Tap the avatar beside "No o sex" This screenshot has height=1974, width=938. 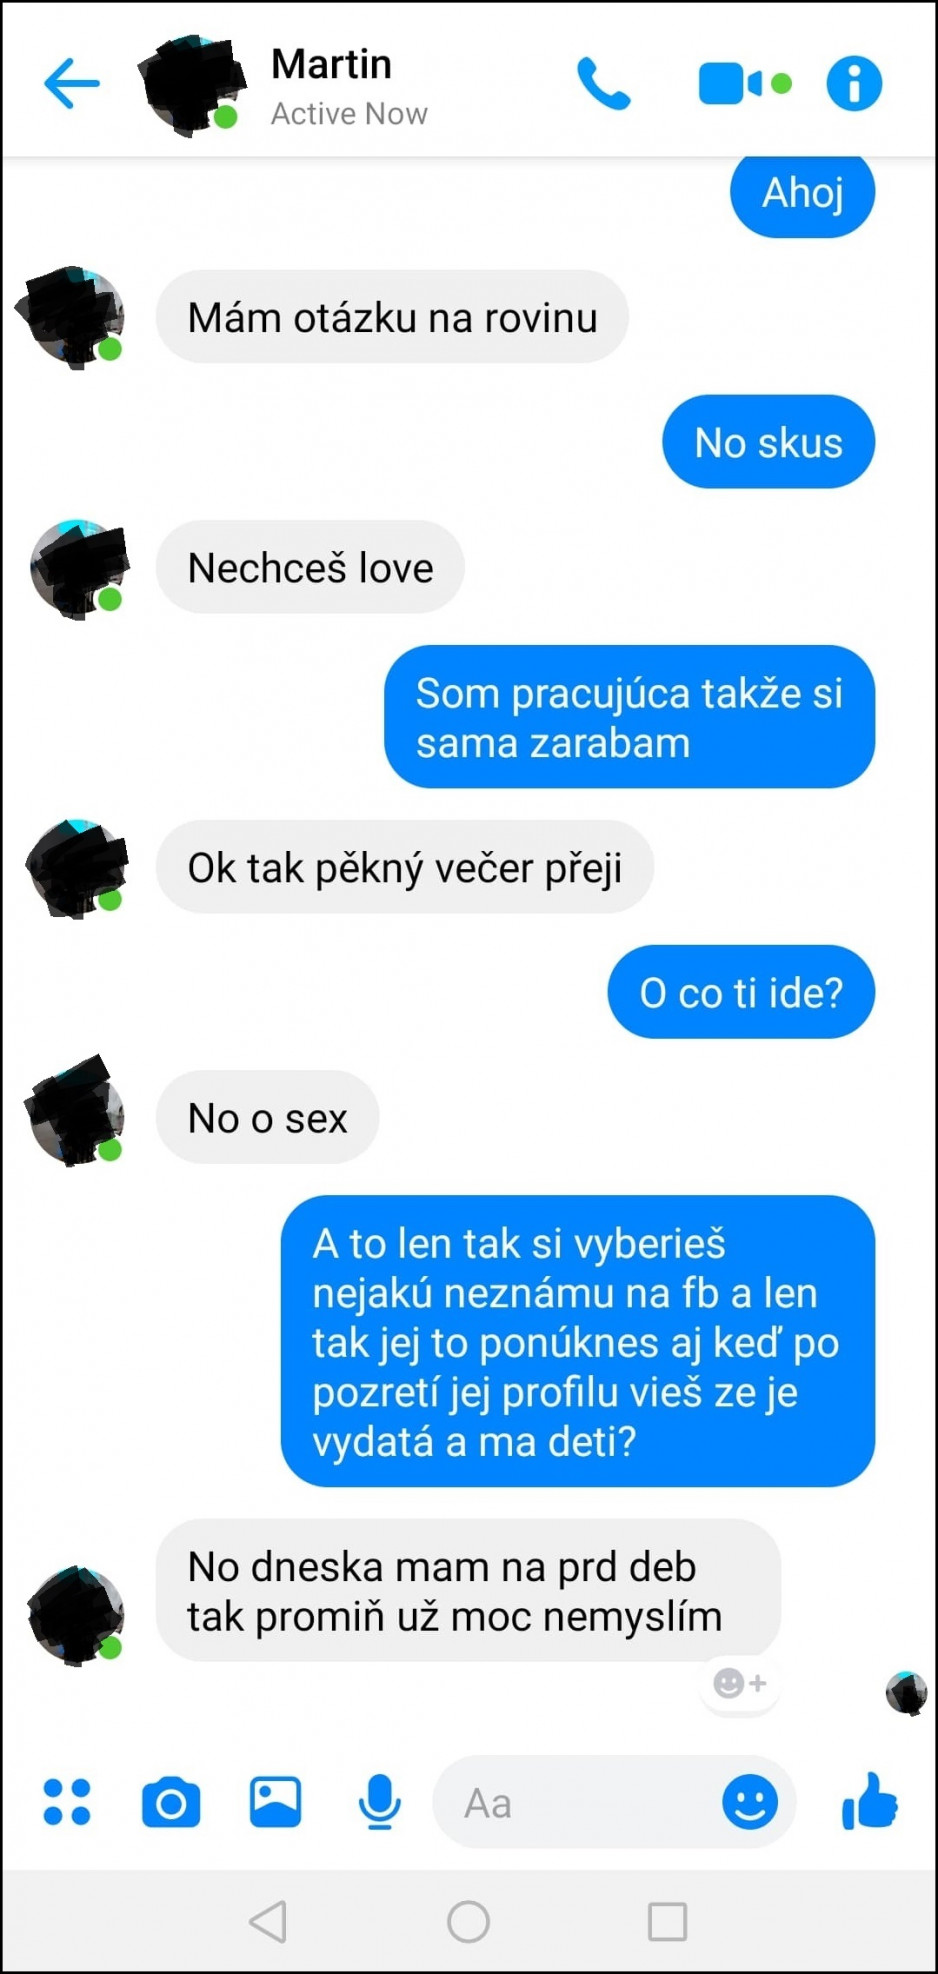77,1110
